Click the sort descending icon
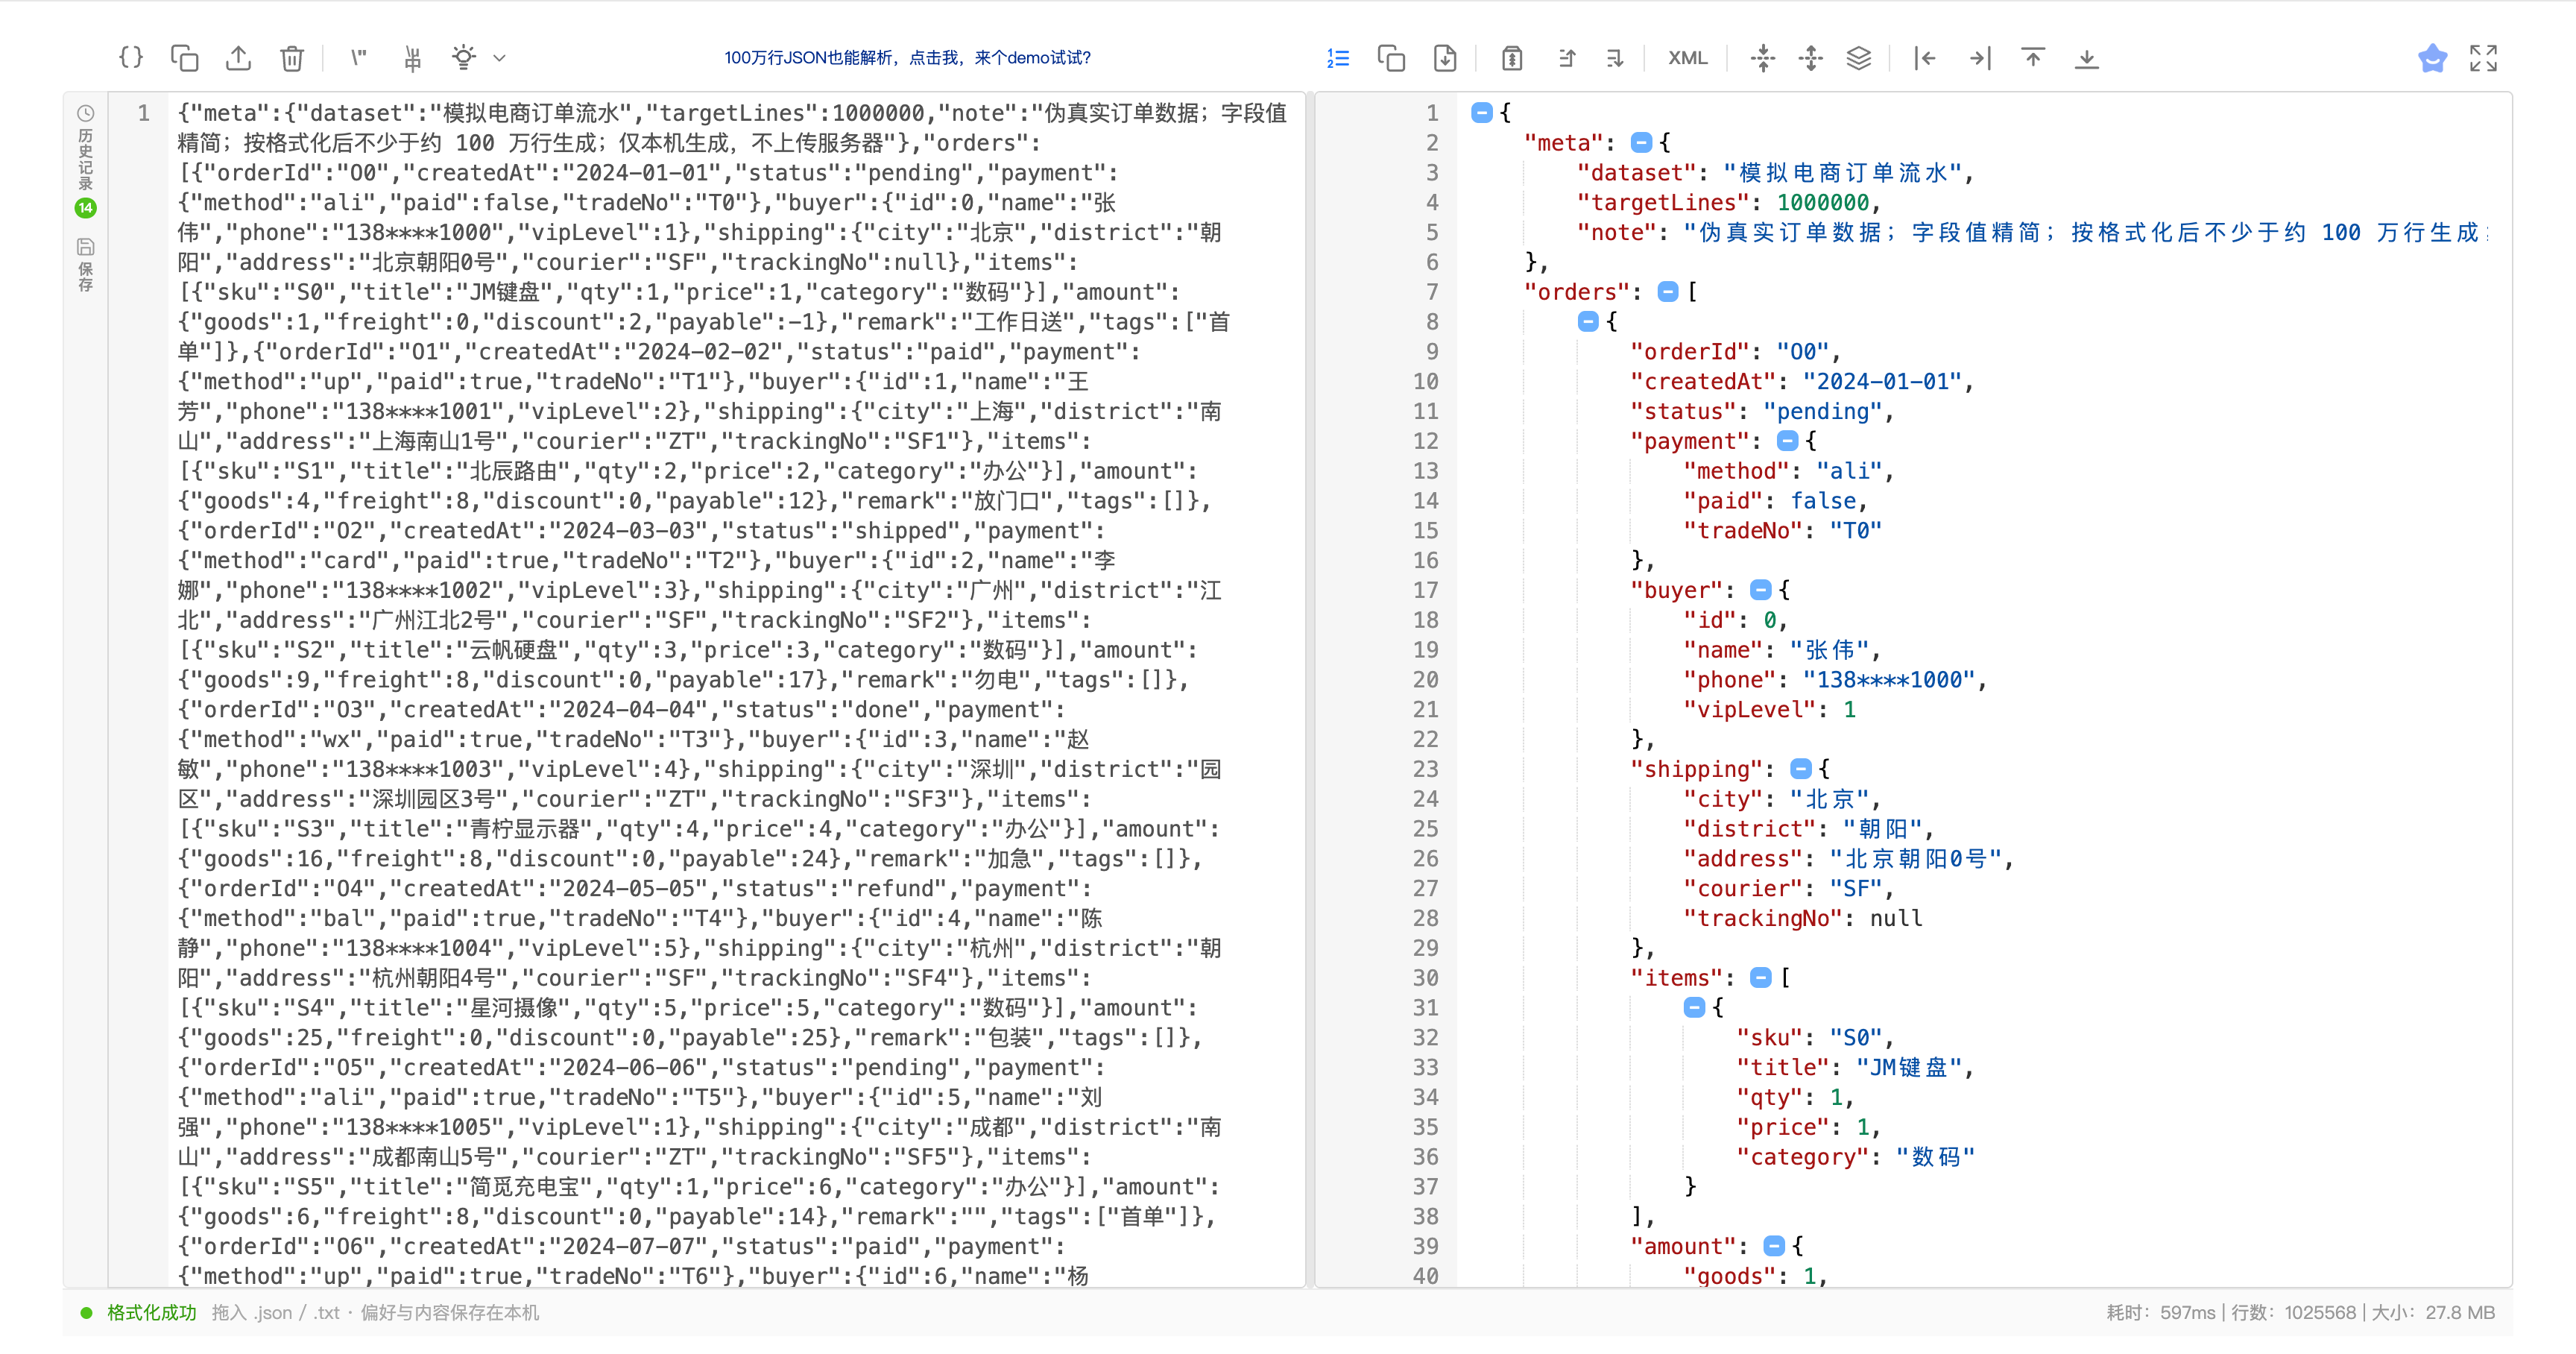Viewport: 2576px width, 1354px height. click(1615, 58)
